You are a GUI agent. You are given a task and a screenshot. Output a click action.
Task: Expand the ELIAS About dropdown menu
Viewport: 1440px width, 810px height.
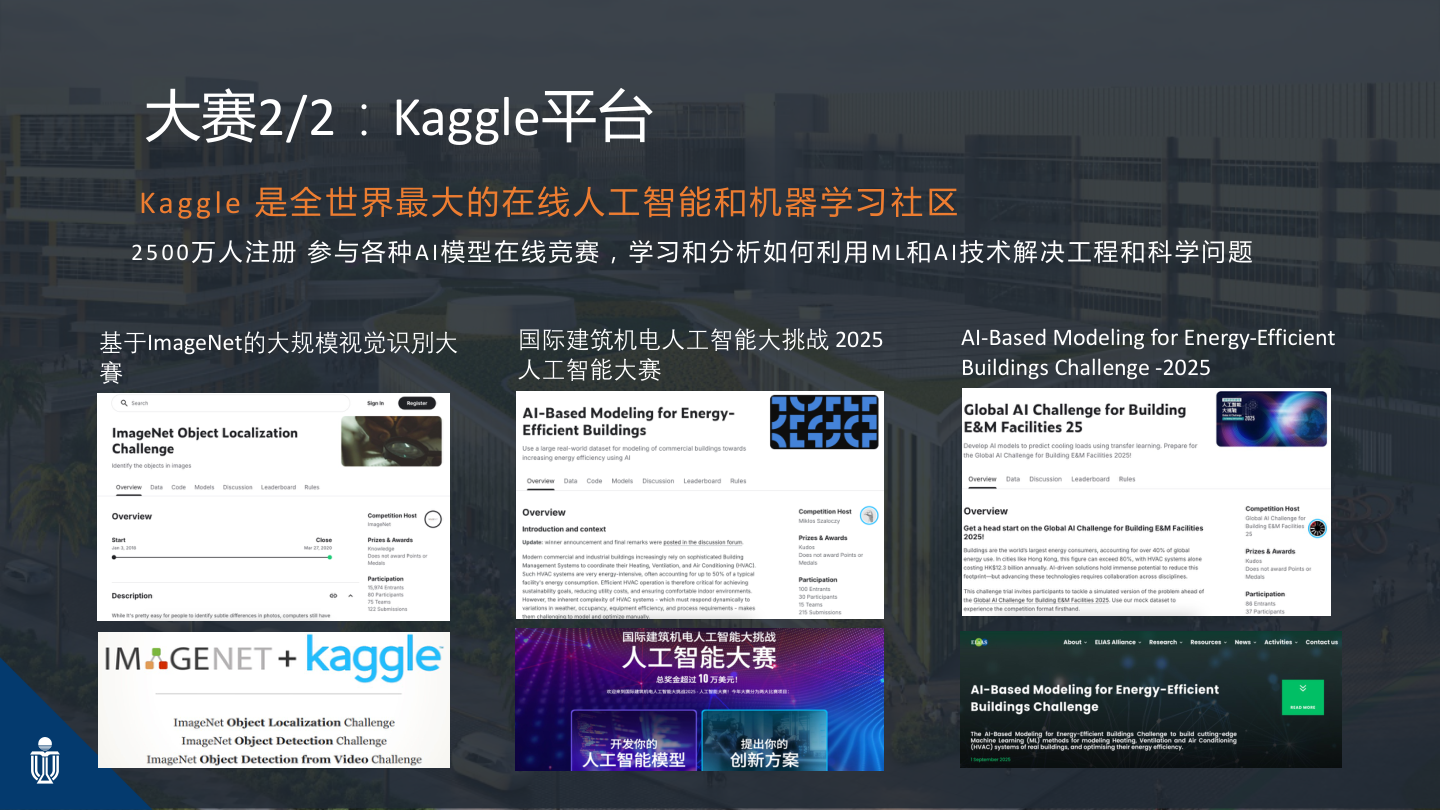[1073, 642]
